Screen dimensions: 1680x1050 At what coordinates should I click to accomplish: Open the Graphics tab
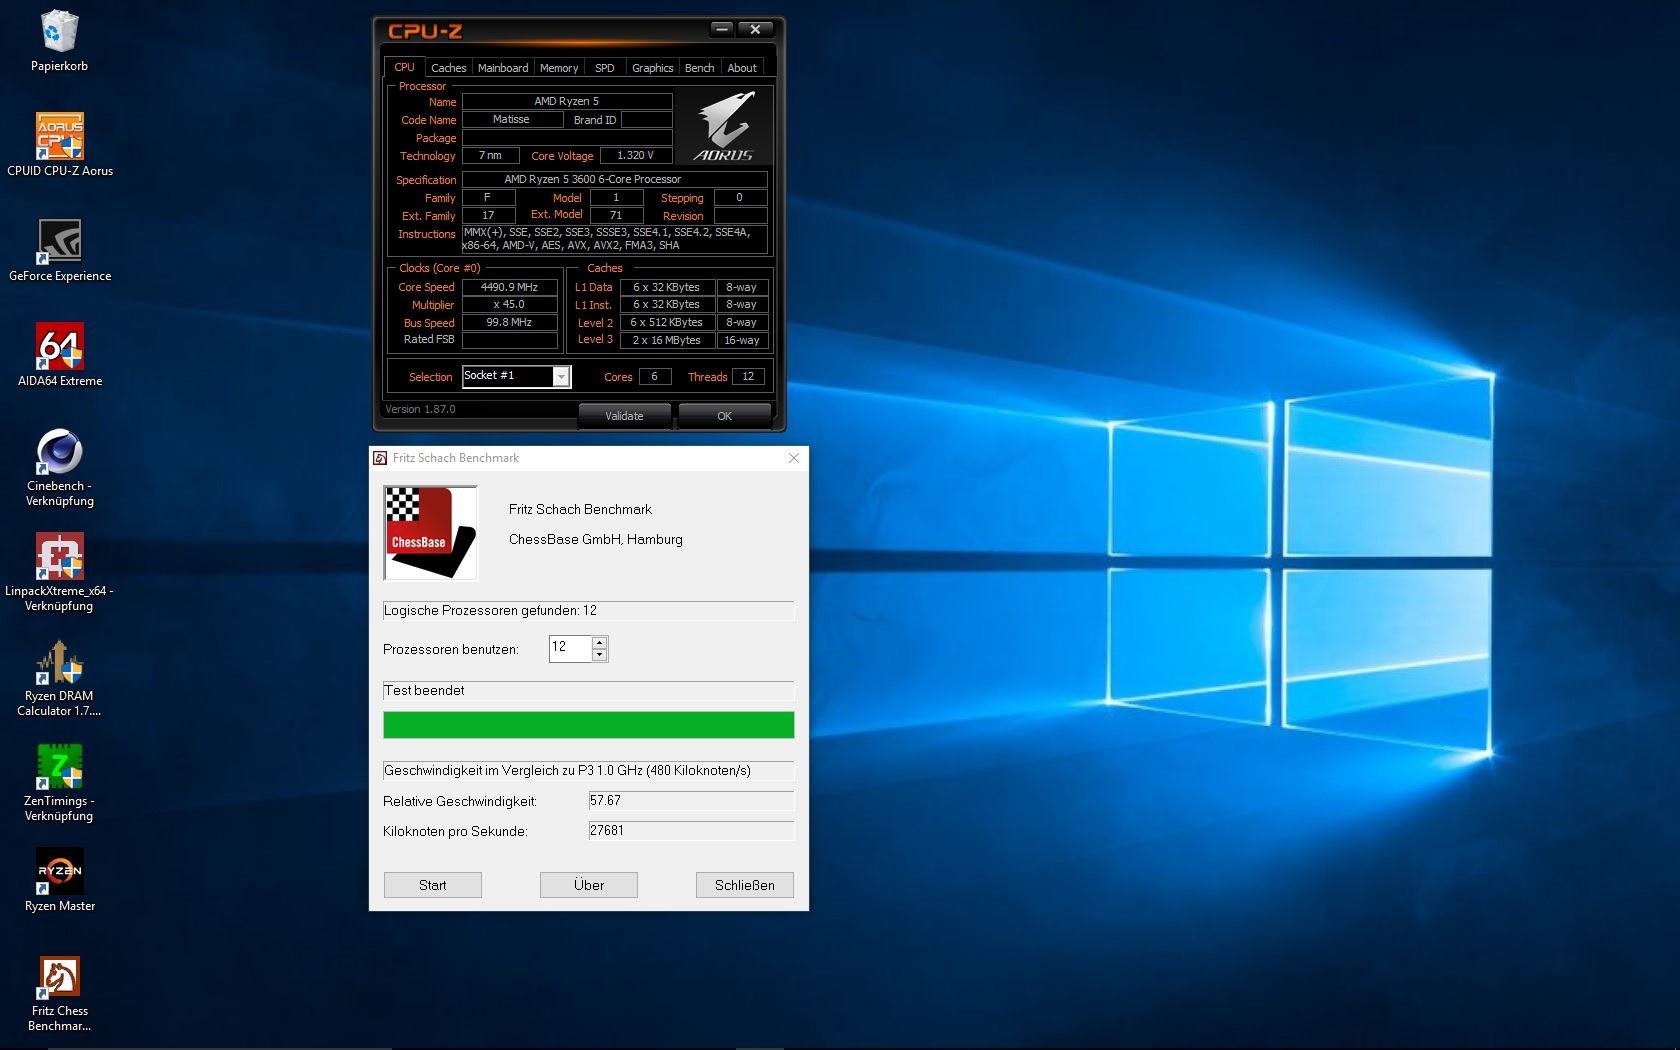tap(652, 68)
